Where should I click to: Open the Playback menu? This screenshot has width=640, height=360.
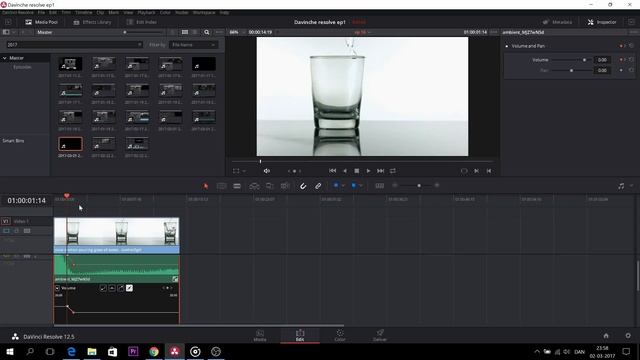click(x=146, y=13)
